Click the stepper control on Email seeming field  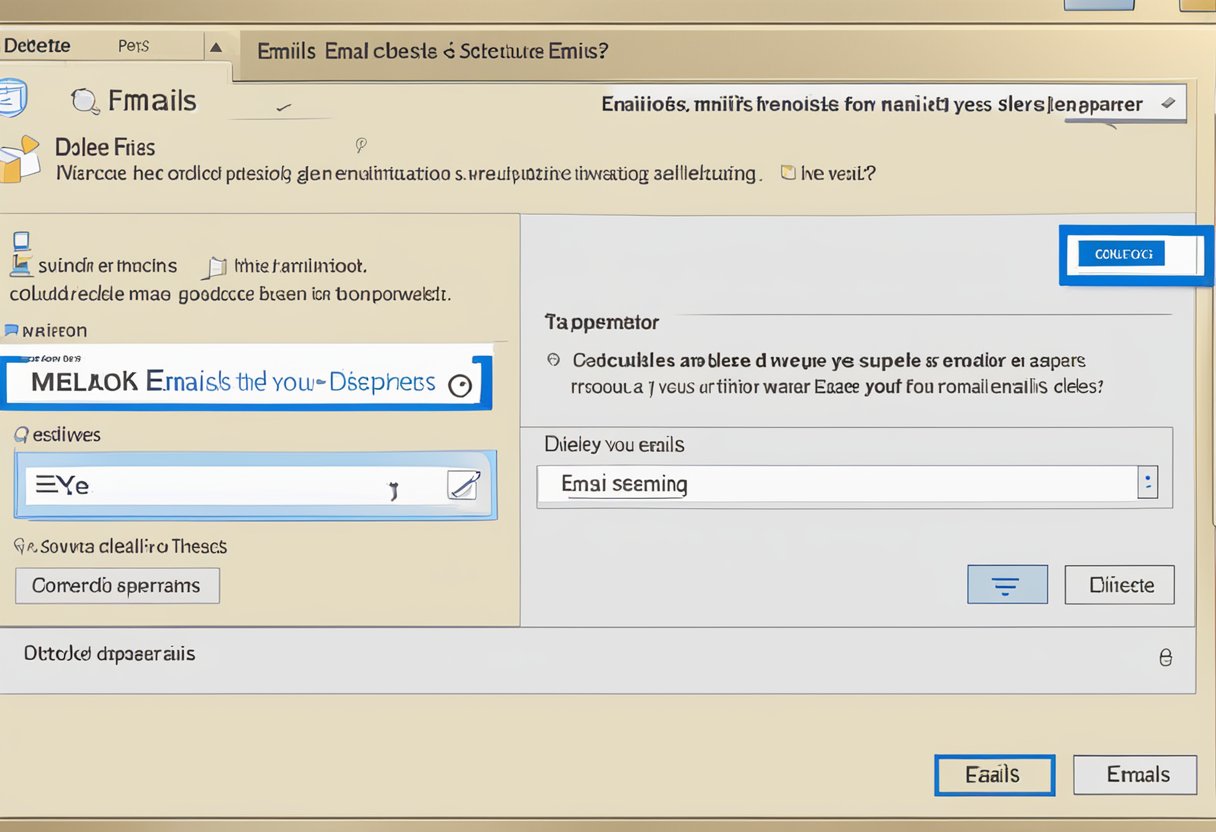tap(1148, 482)
